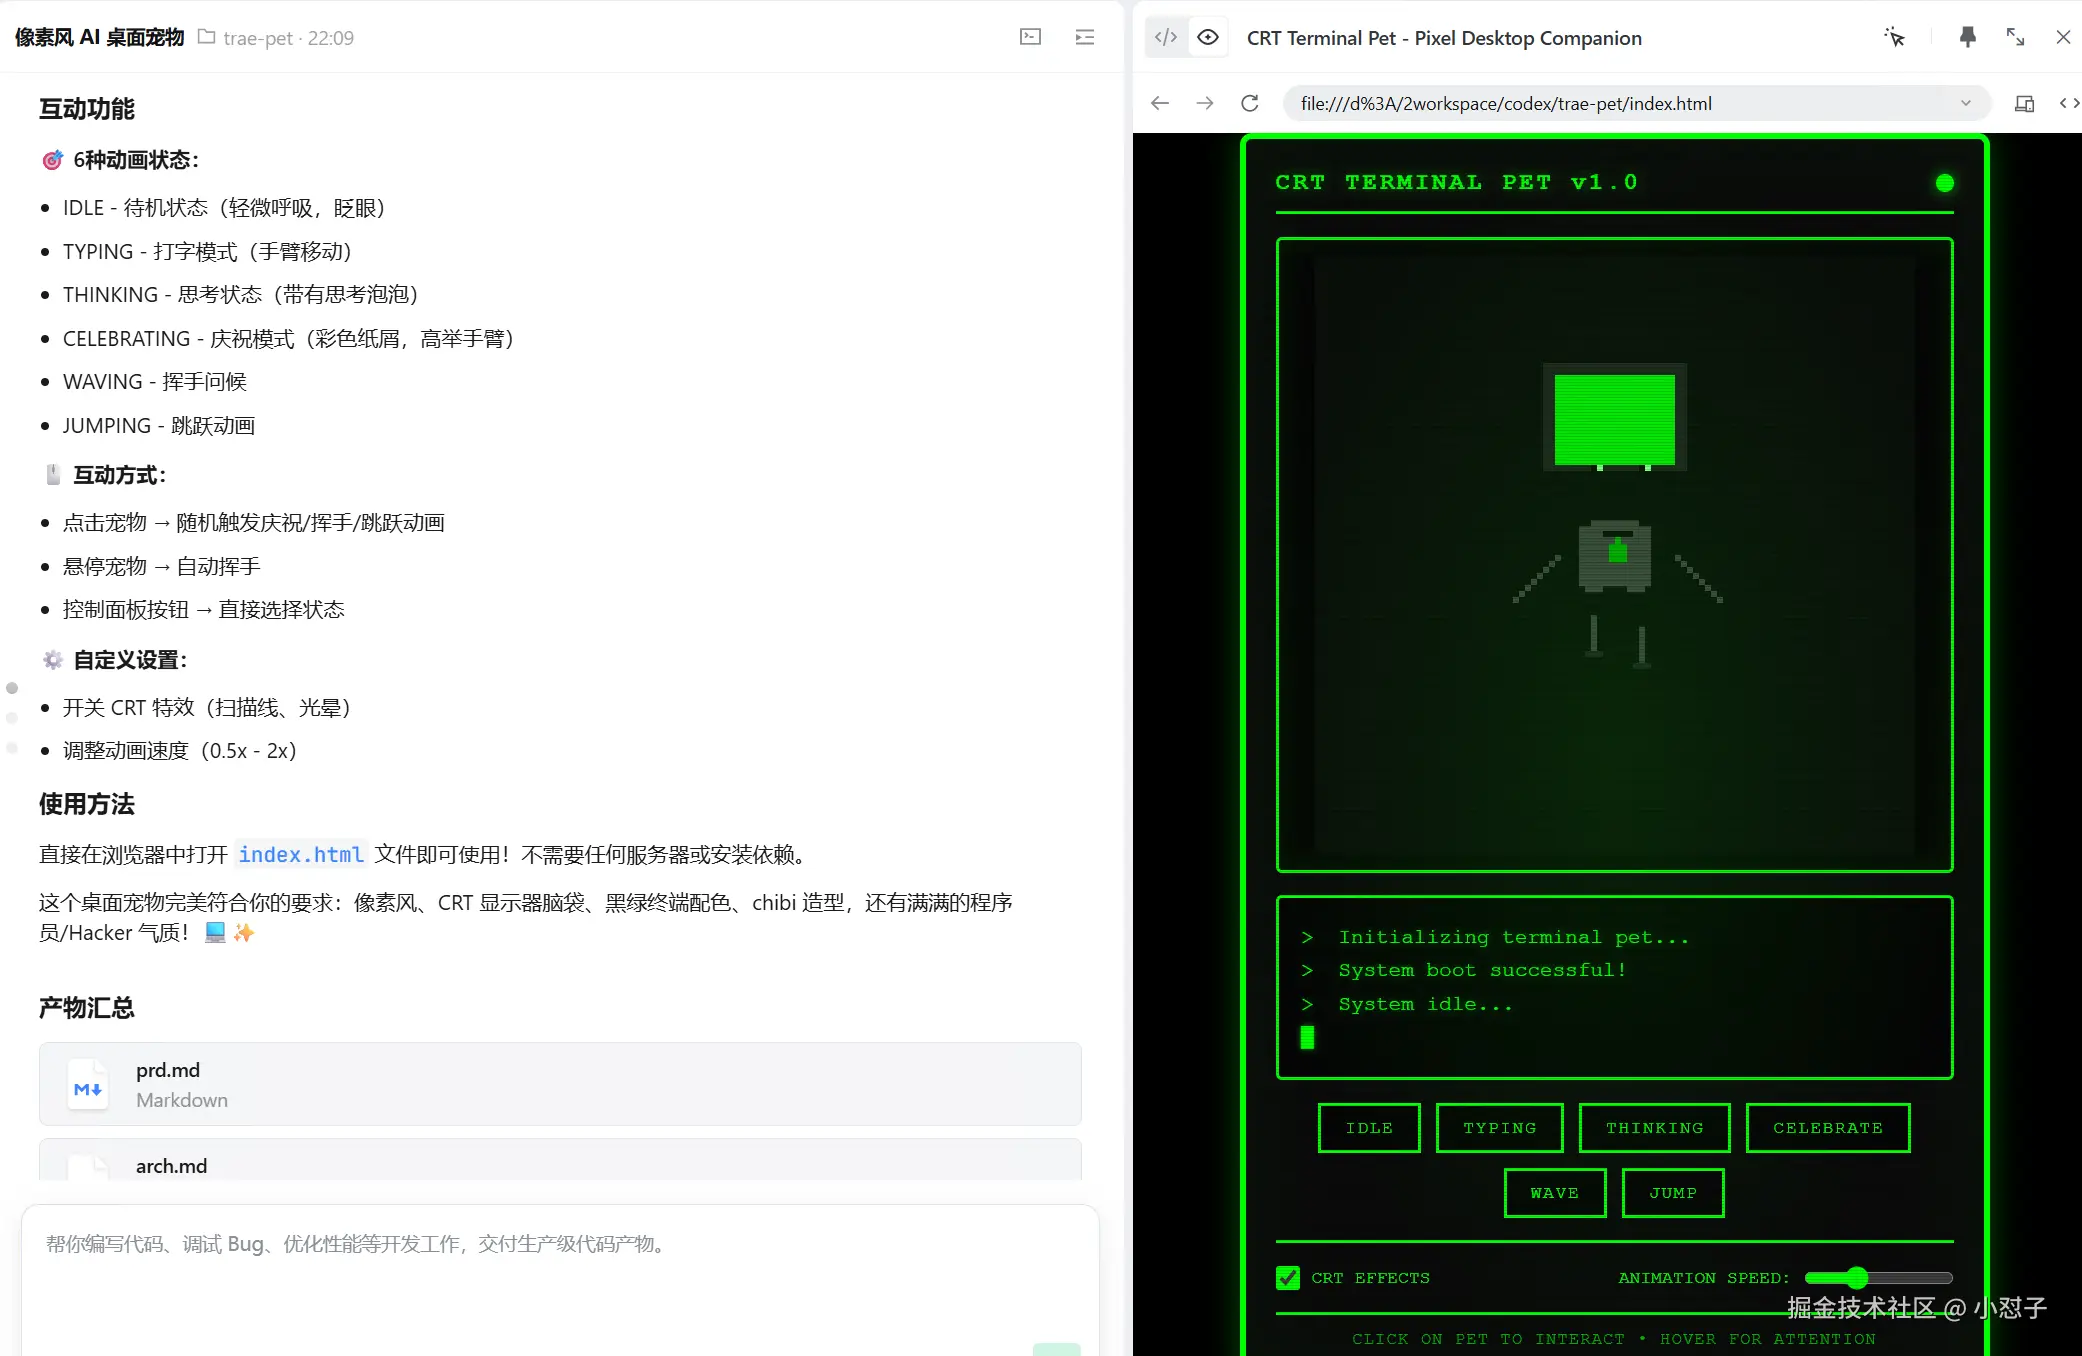The height and width of the screenshot is (1356, 2082).
Task: Open the URL history dropdown arrow
Action: (x=1965, y=103)
